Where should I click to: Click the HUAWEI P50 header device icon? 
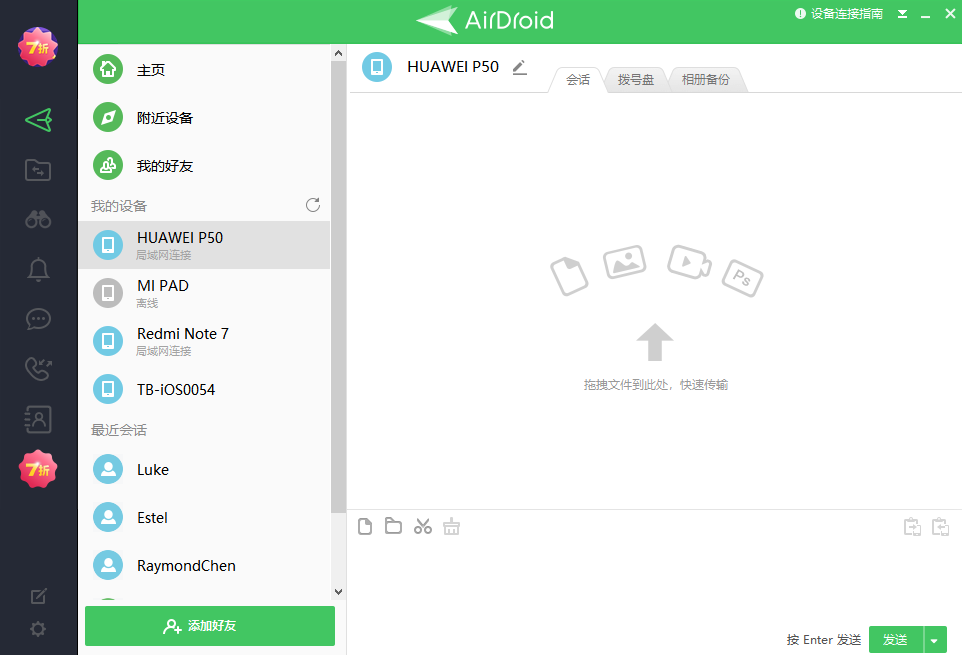click(377, 67)
